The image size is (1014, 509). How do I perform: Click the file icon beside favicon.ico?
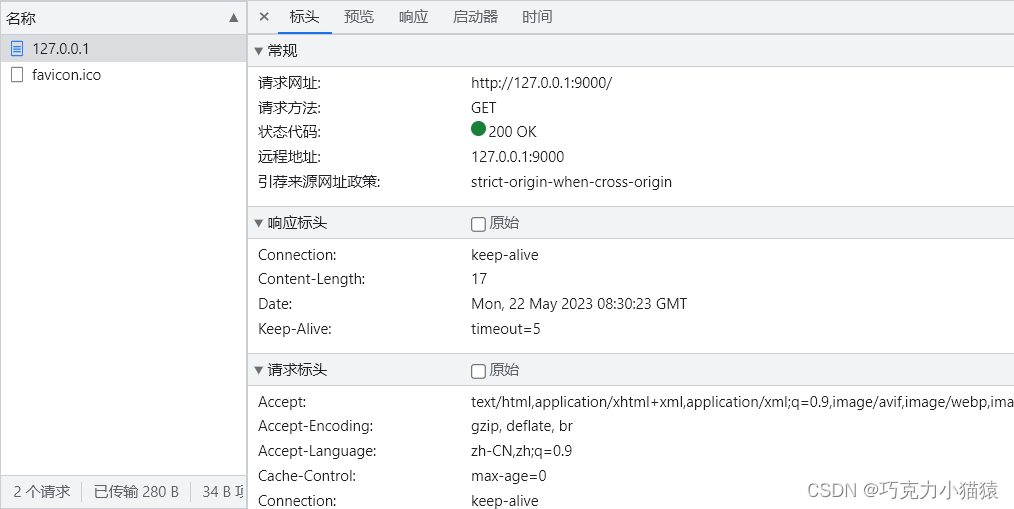[17, 75]
